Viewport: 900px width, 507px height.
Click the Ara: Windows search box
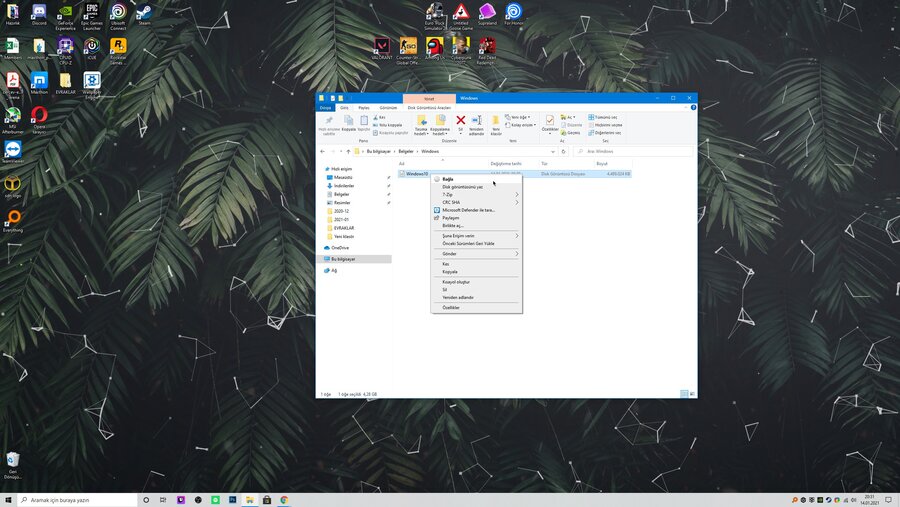(x=632, y=151)
